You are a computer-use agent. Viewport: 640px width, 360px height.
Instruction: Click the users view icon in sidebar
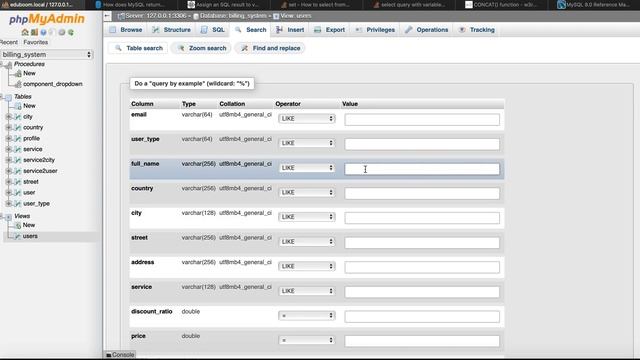[x=18, y=236]
